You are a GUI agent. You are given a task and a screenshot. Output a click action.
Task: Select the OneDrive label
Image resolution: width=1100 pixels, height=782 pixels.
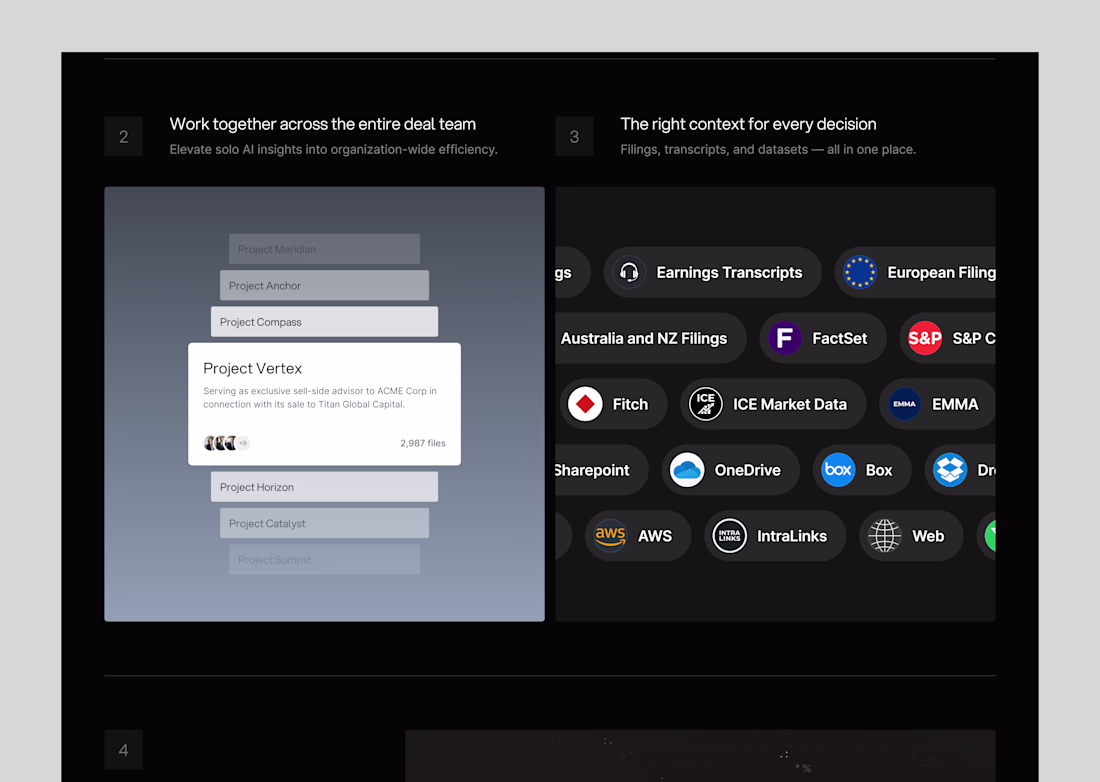coord(747,470)
